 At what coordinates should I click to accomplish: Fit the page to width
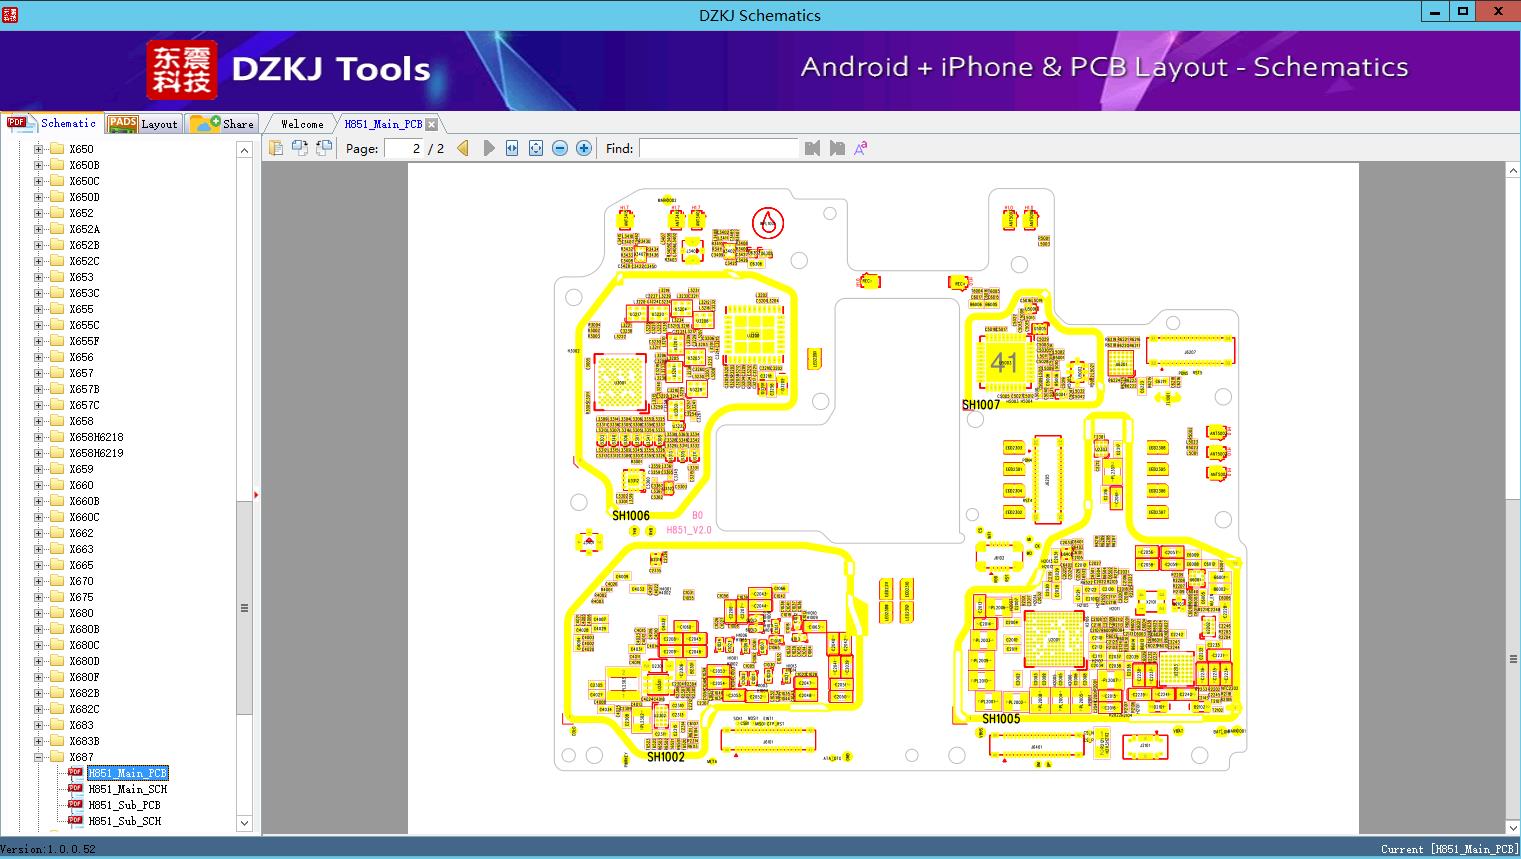pos(512,148)
